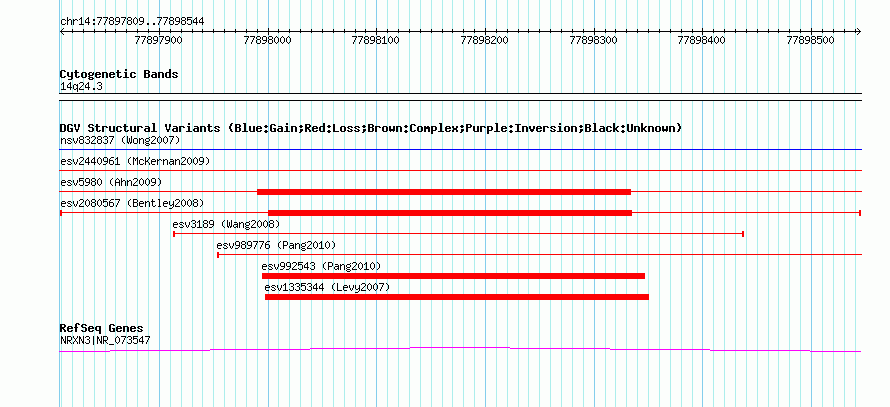Click ruler position 77898100
The width and height of the screenshot is (890, 407).
(376, 40)
